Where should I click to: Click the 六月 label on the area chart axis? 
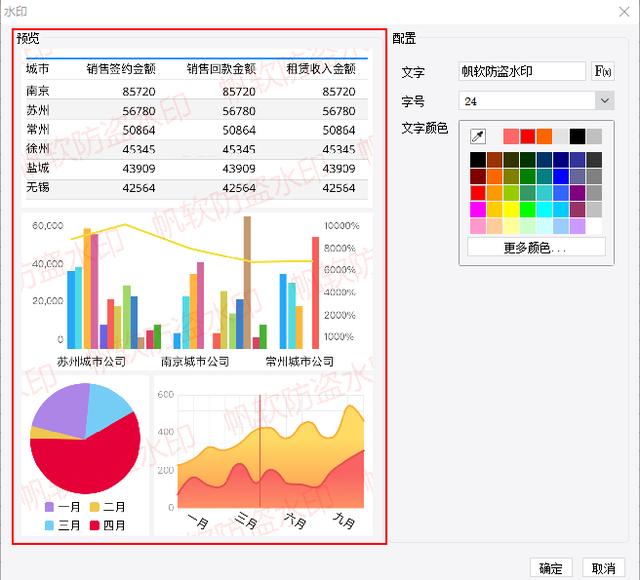coord(296,521)
